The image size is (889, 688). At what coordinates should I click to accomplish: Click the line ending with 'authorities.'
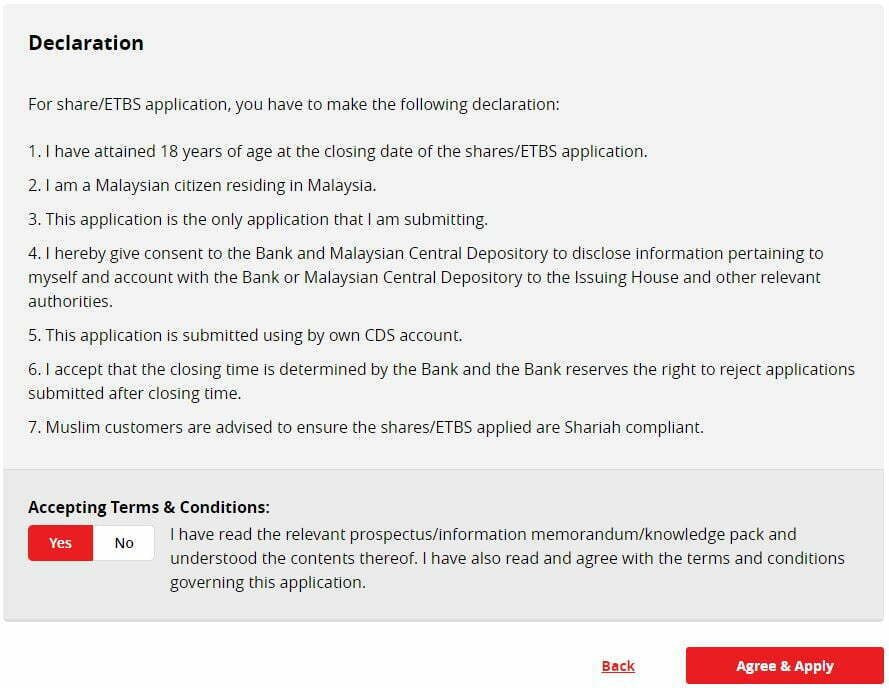[x=70, y=301]
